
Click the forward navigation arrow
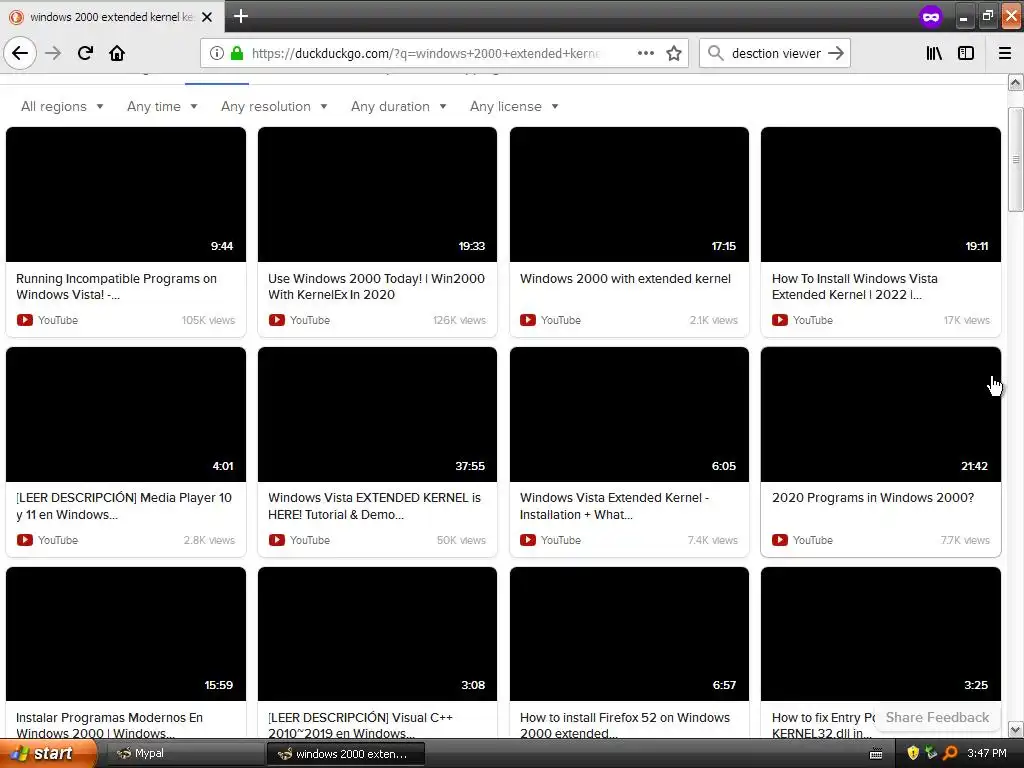(x=53, y=53)
